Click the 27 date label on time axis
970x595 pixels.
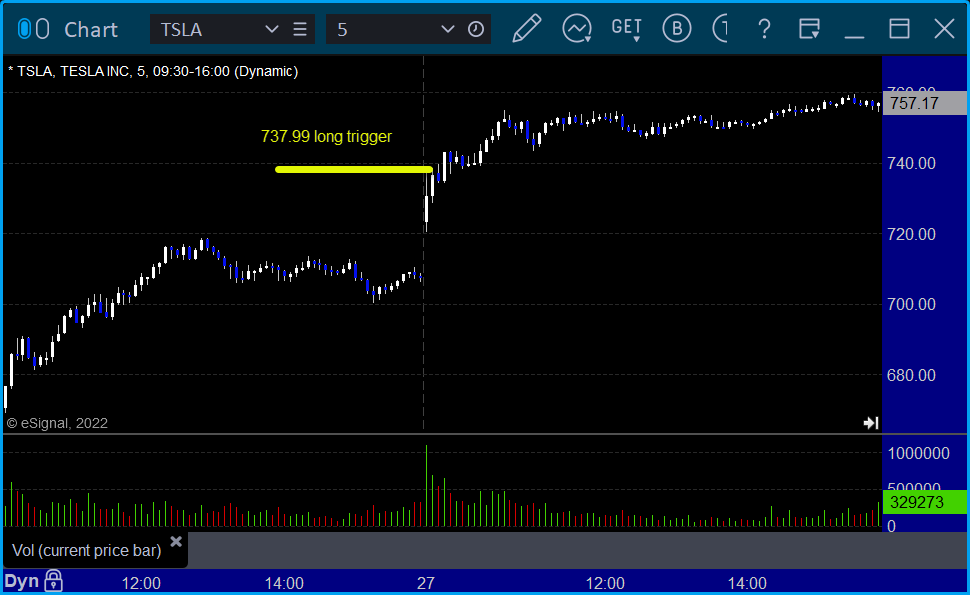(426, 583)
